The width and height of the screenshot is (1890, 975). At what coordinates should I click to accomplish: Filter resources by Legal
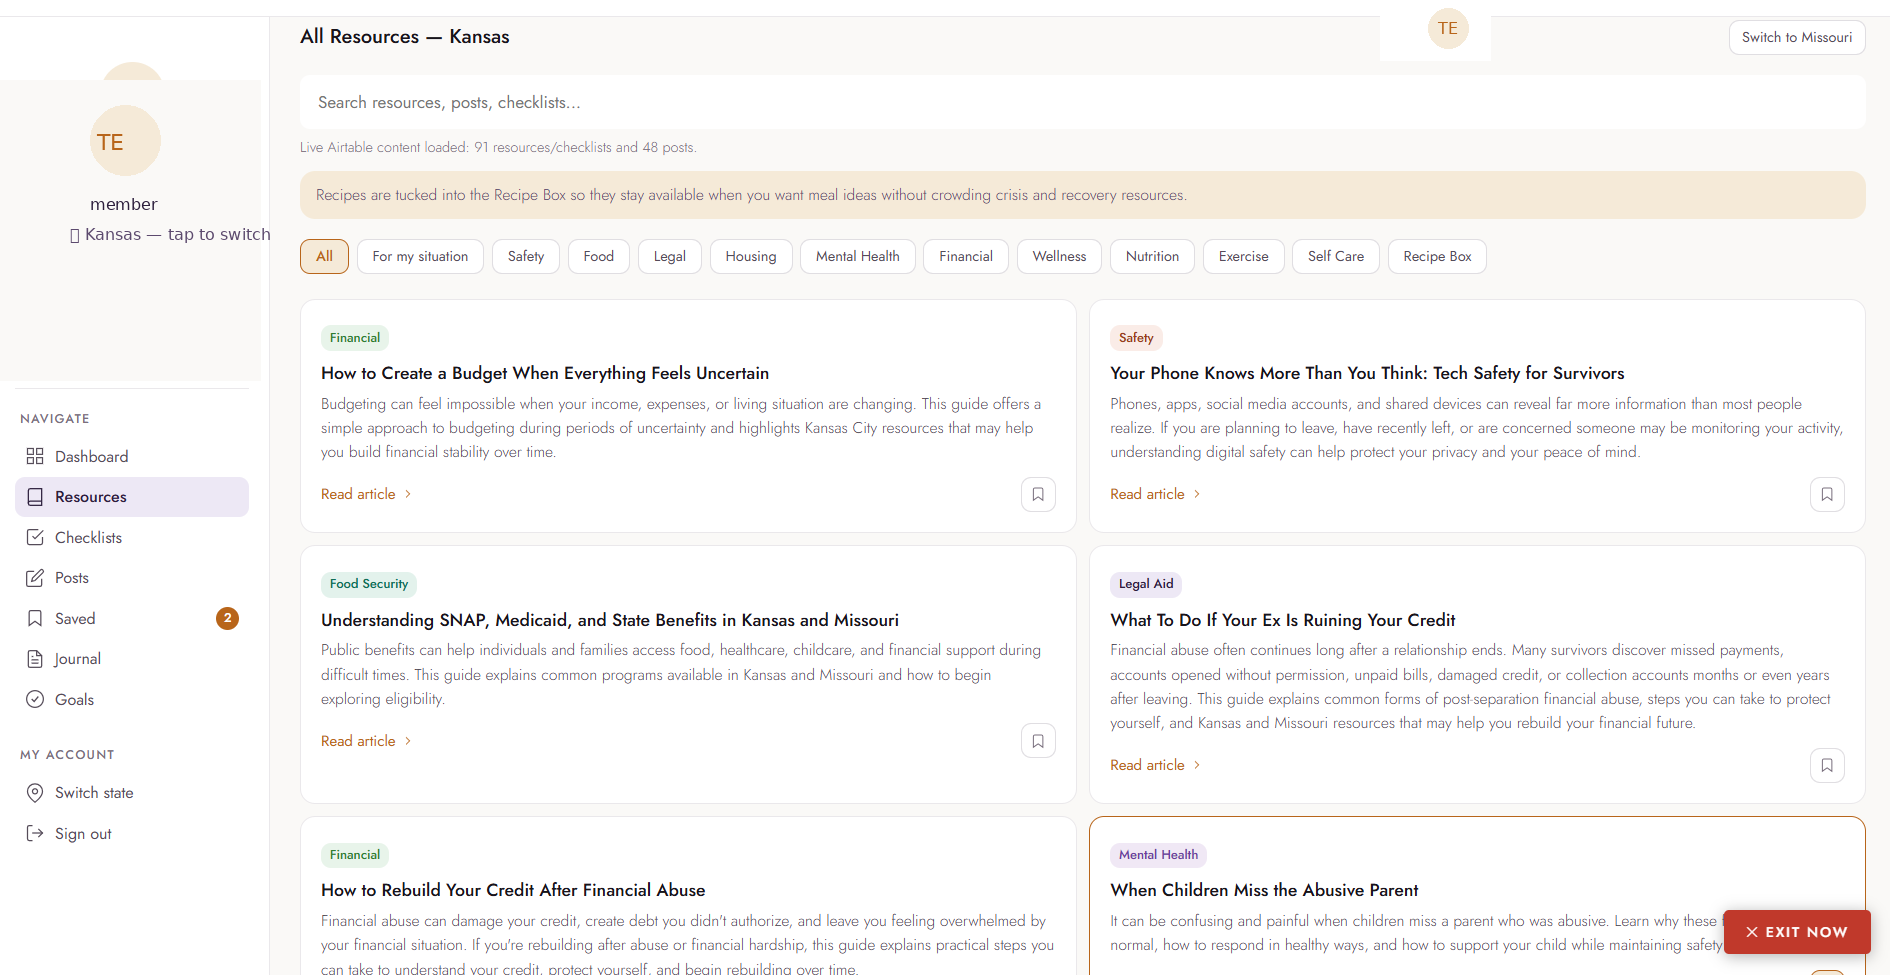click(x=670, y=256)
